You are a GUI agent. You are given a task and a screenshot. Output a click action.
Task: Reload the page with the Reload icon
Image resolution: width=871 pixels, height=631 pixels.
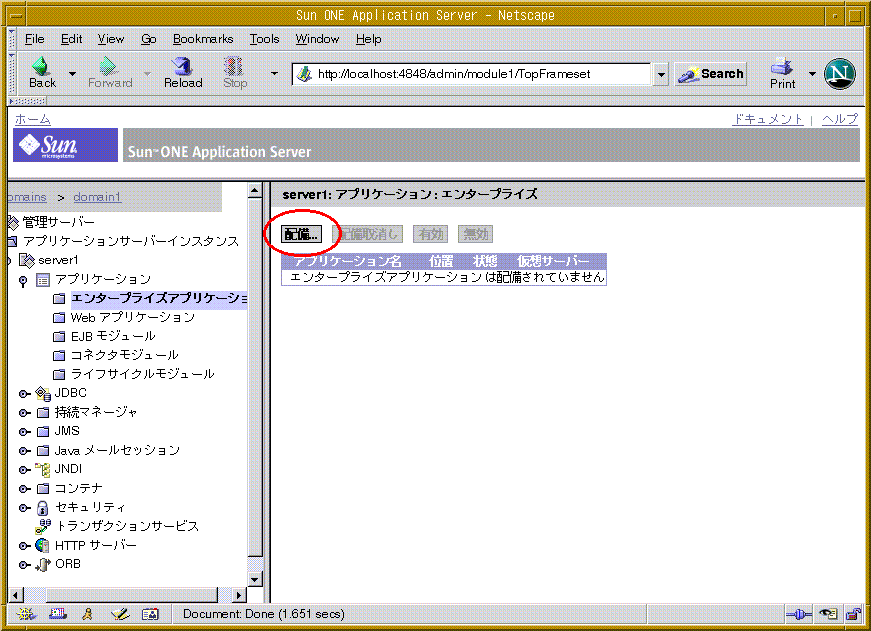pos(182,66)
